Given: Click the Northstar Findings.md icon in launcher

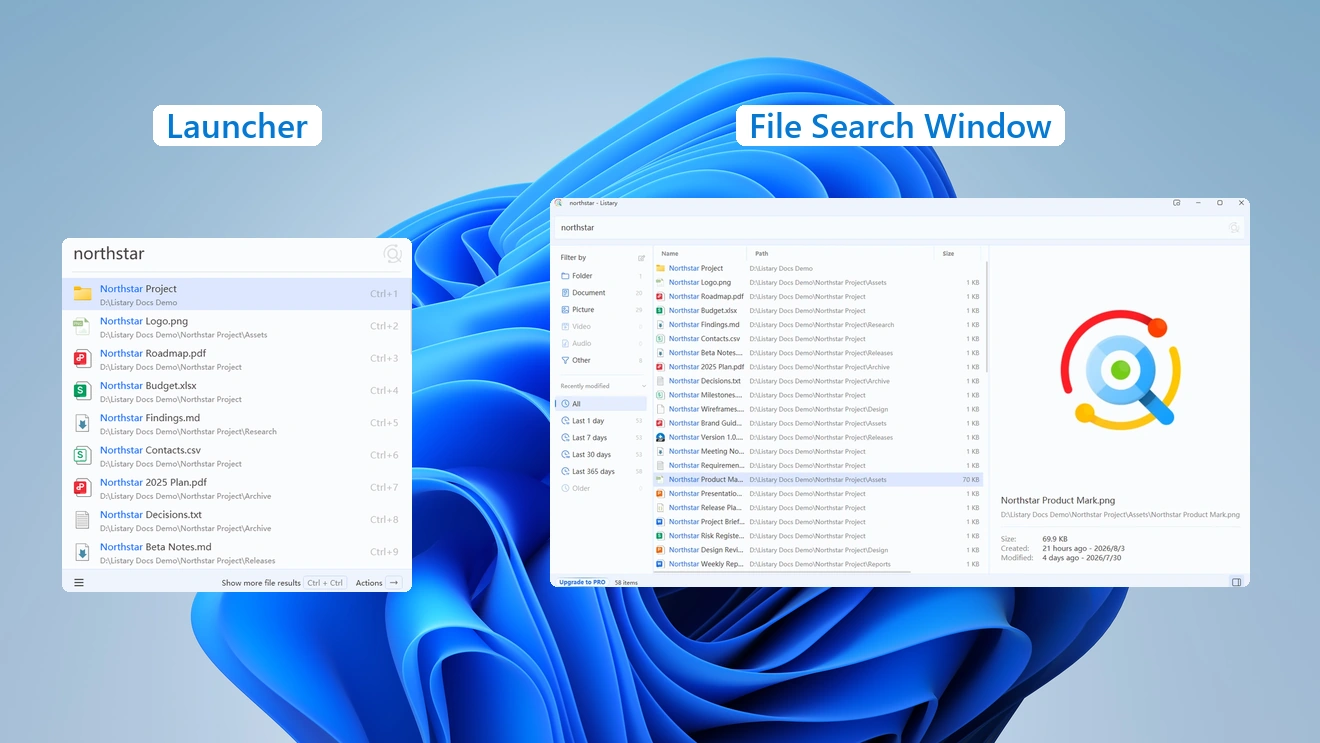Looking at the screenshot, I should [82, 423].
